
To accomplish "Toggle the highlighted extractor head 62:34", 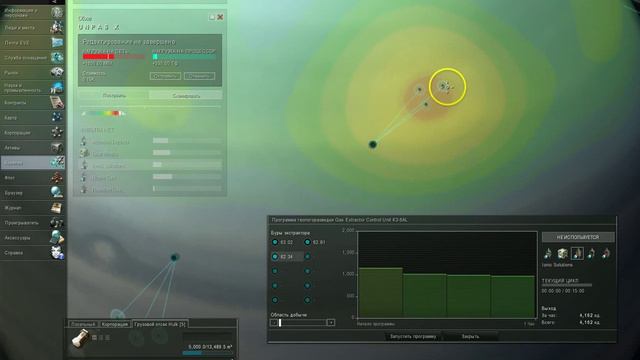I will click(275, 257).
